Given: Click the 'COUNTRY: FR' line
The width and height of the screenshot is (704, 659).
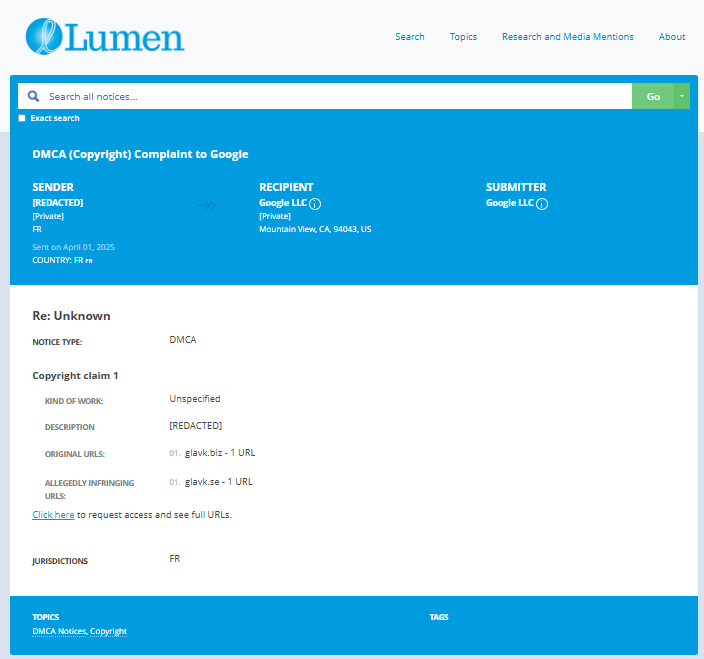Looking at the screenshot, I should [62, 260].
